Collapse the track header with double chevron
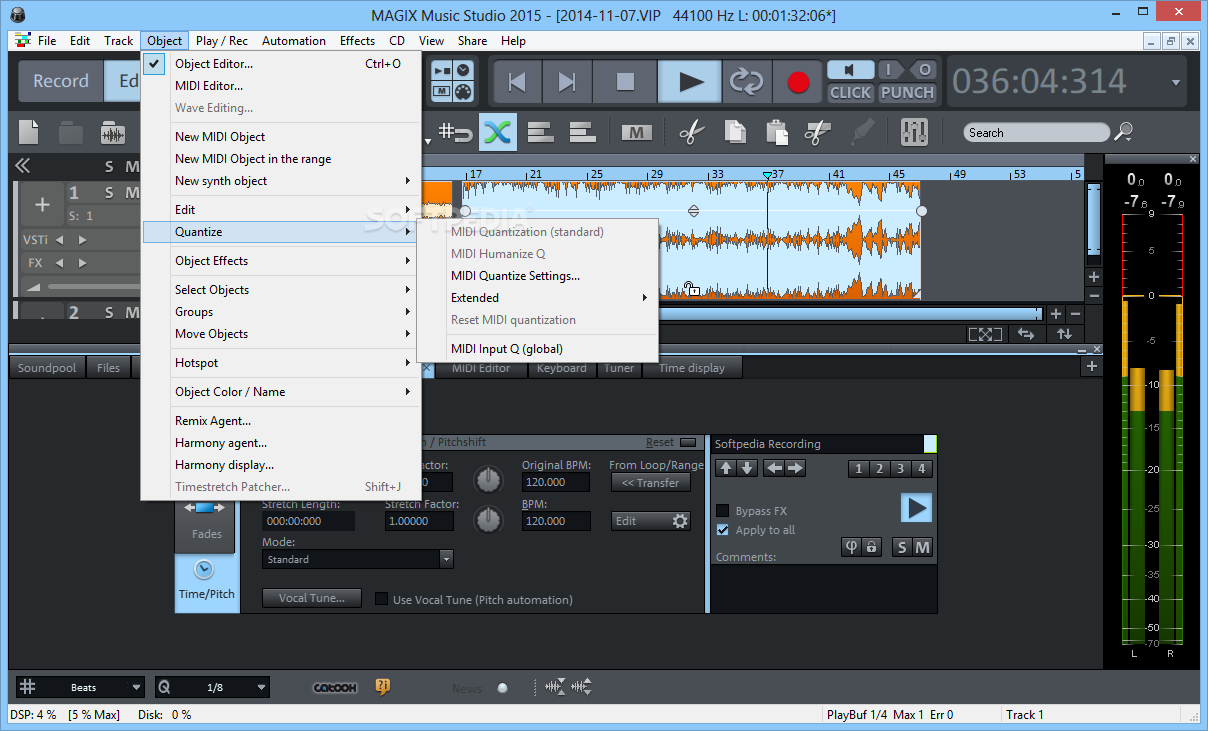 (23, 166)
